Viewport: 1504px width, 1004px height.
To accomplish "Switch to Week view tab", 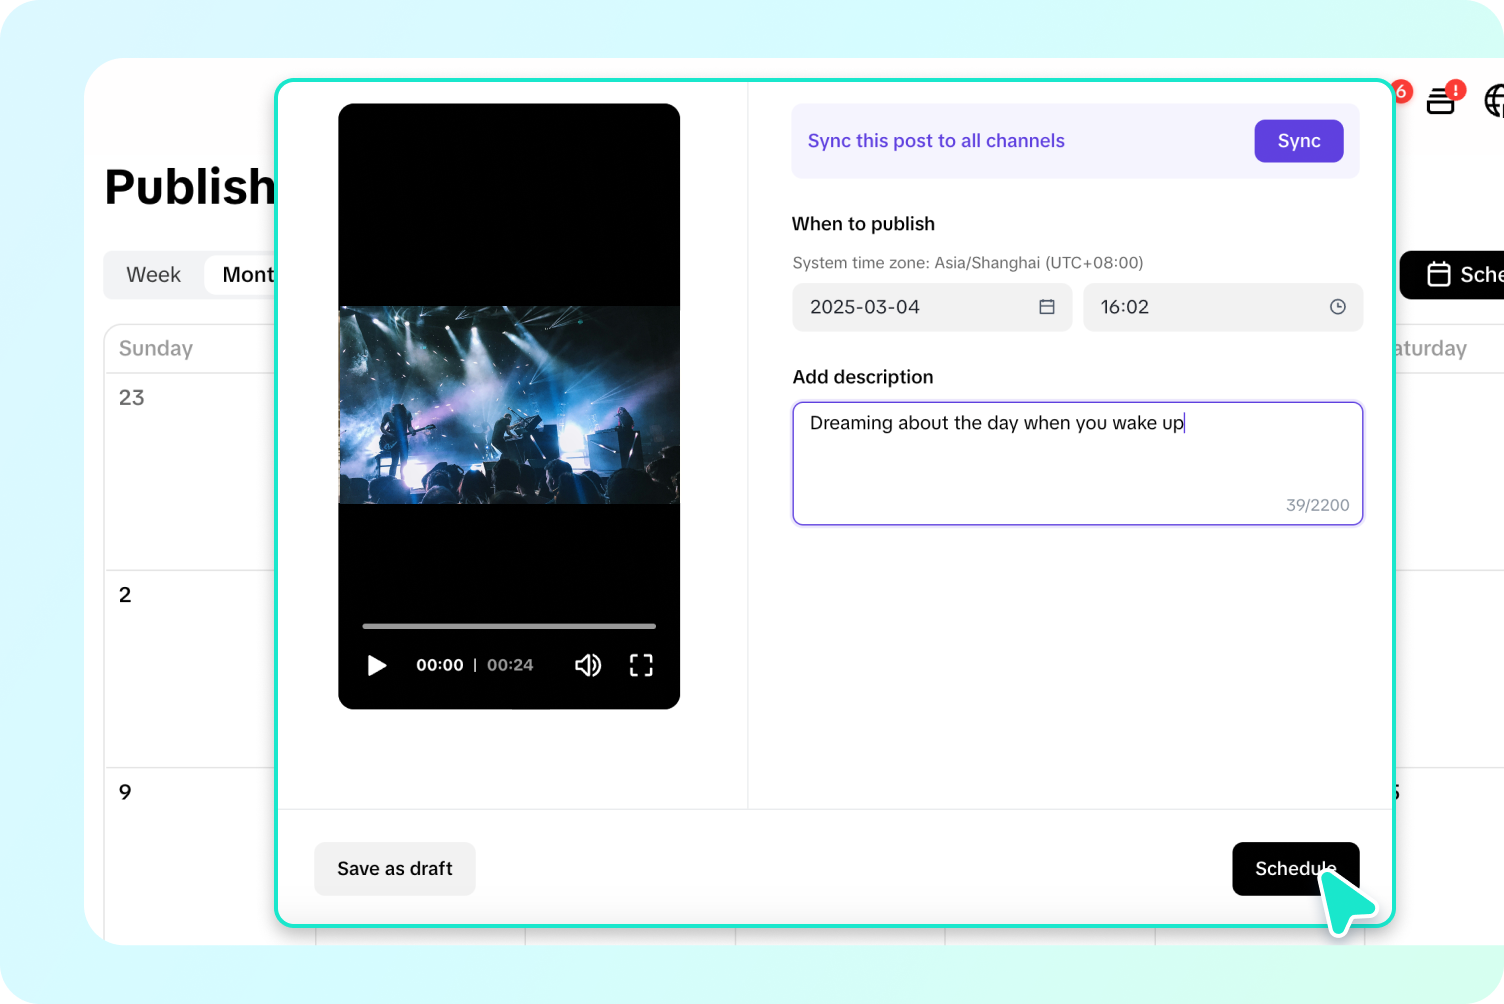I will [x=154, y=275].
